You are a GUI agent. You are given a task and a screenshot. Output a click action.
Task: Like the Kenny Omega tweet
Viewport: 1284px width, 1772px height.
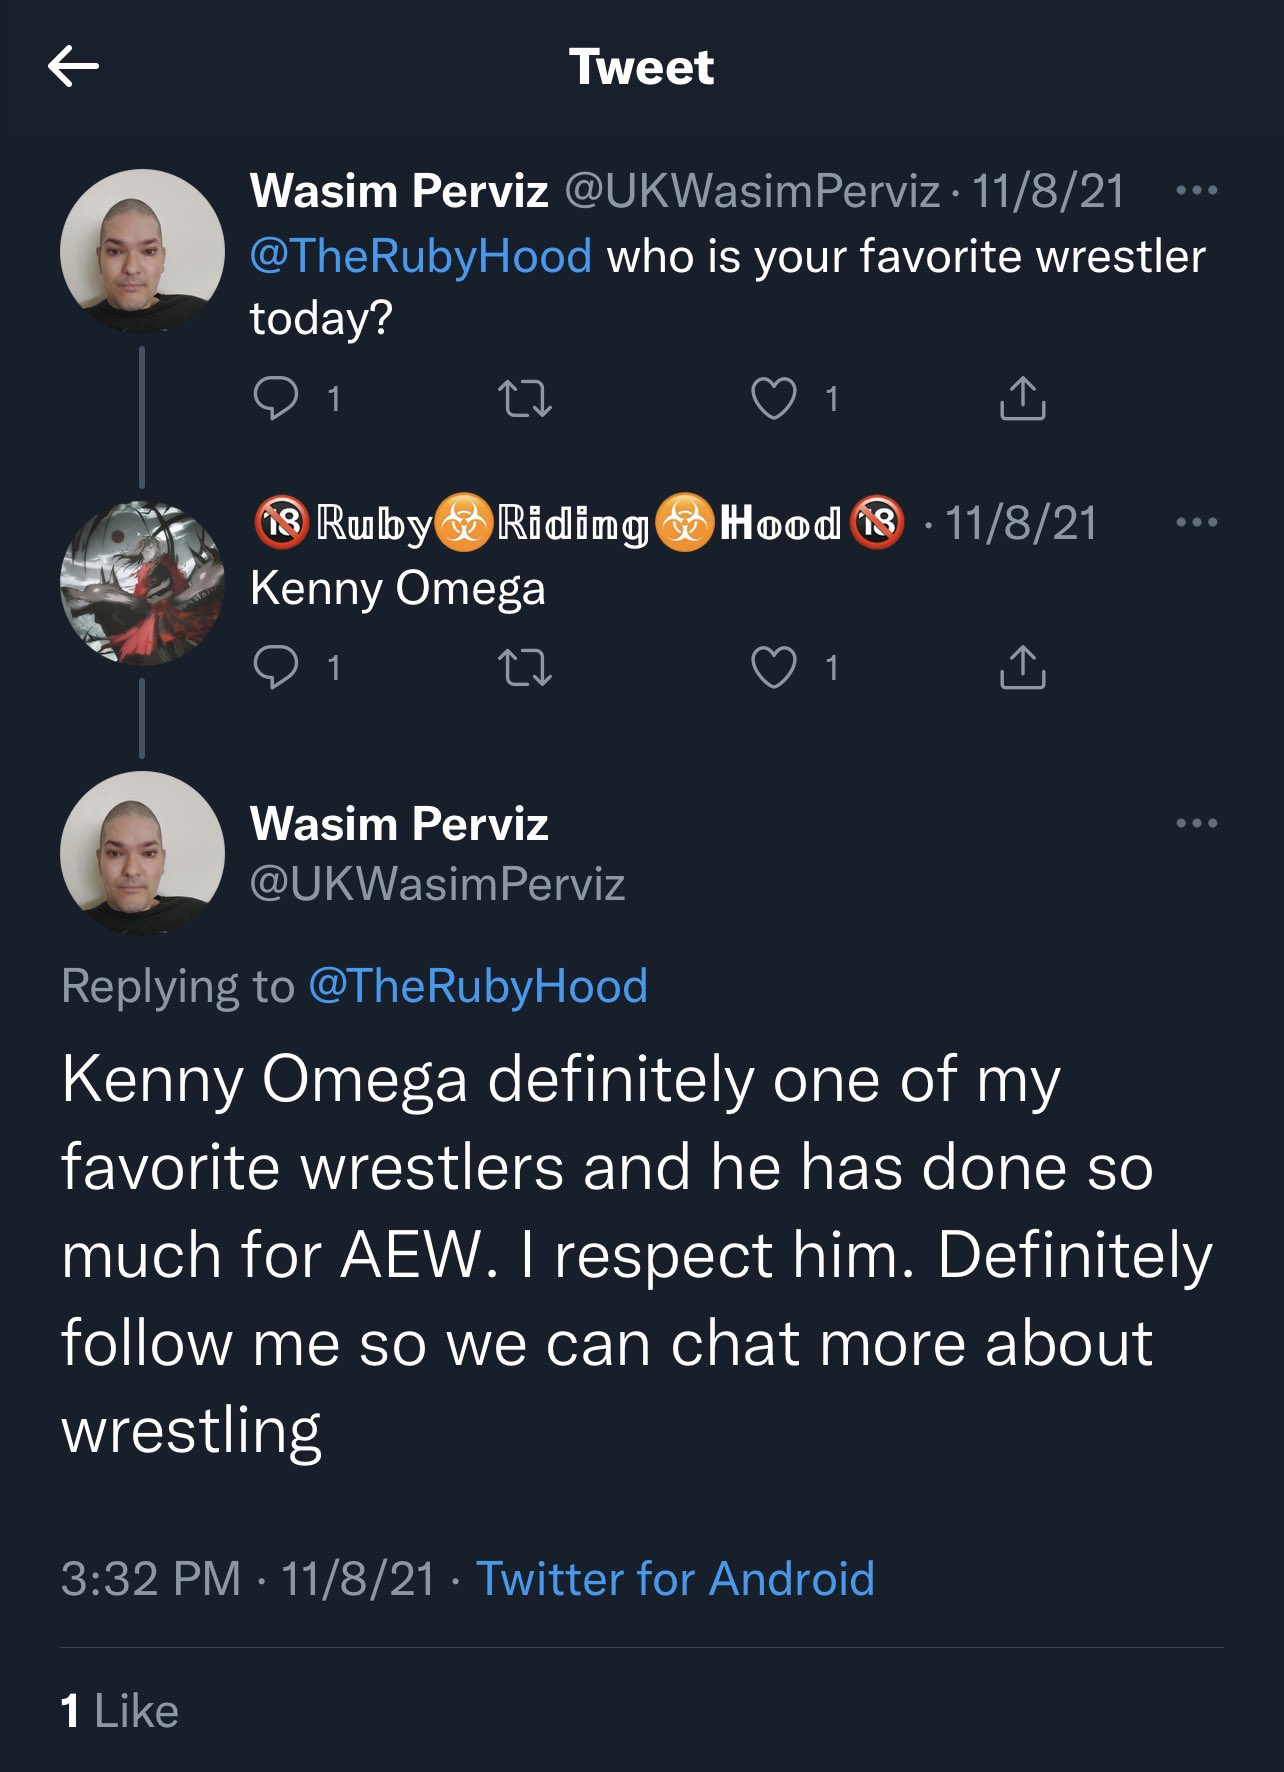click(773, 667)
